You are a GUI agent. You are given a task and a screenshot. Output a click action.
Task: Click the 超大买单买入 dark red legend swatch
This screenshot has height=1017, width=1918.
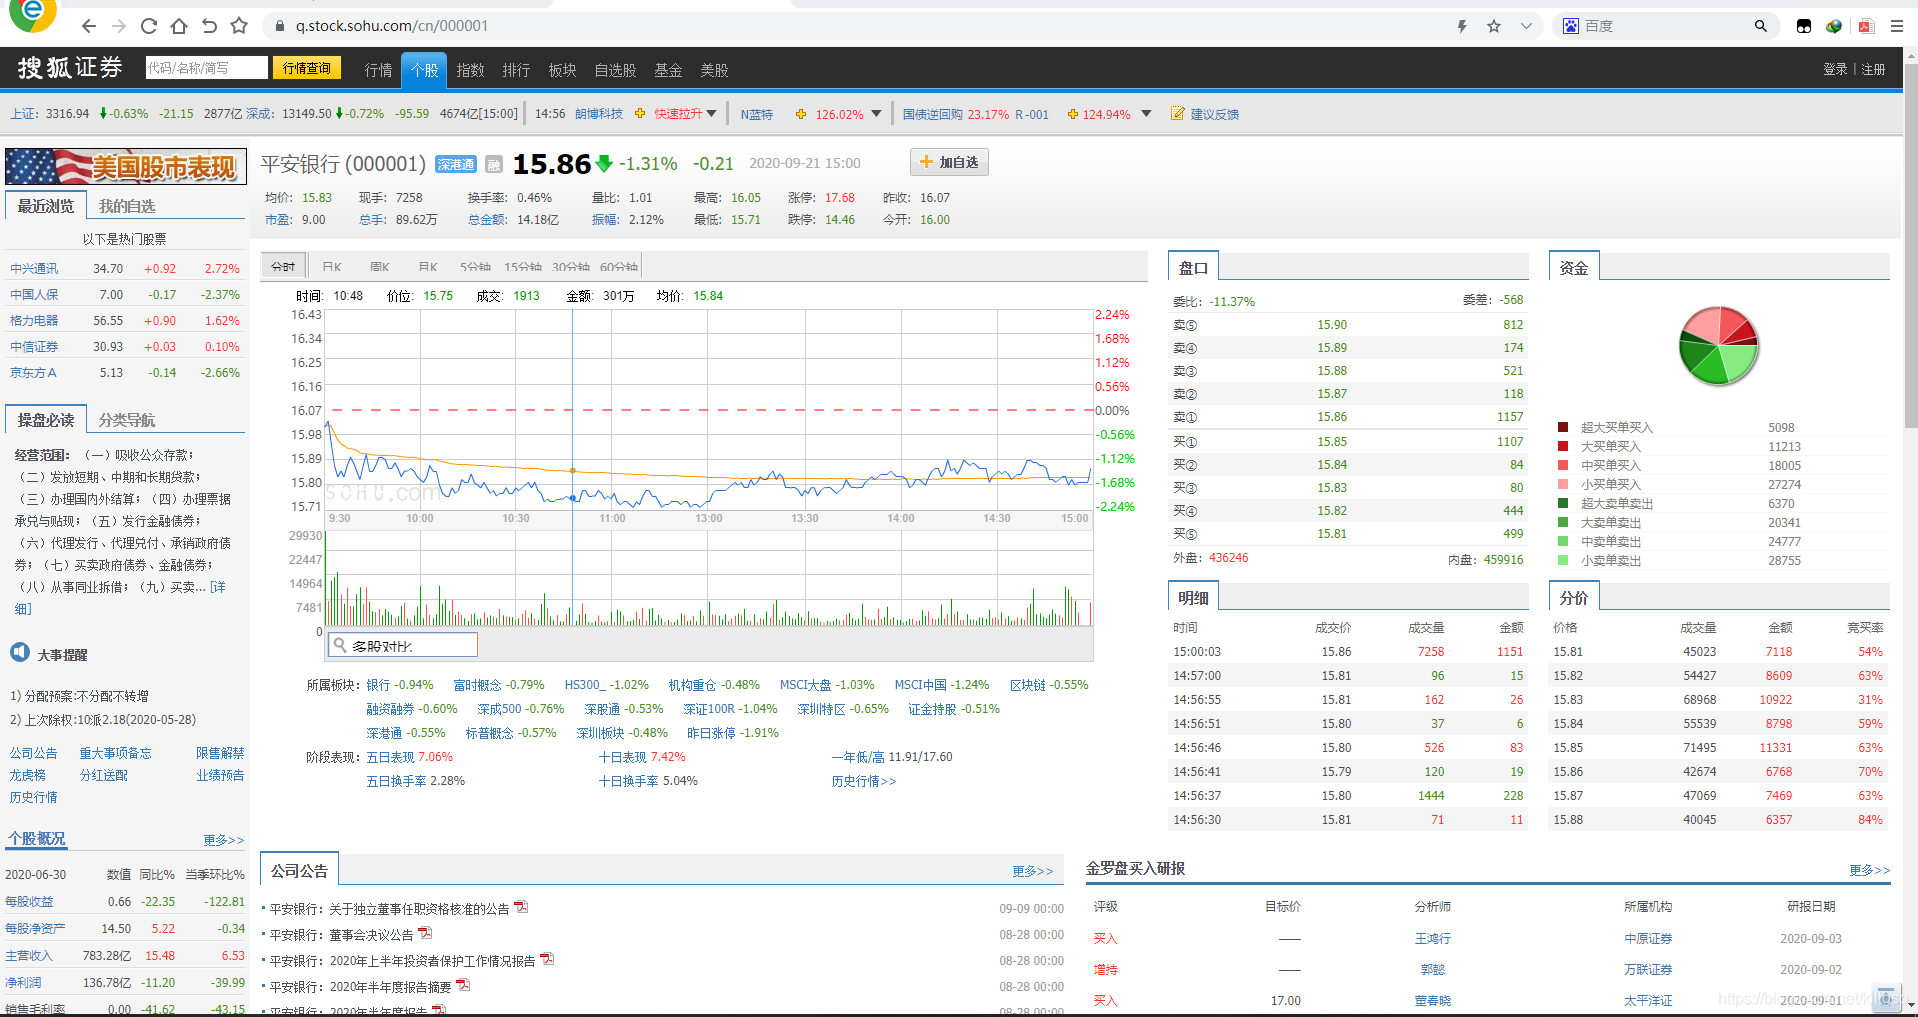1563,427
